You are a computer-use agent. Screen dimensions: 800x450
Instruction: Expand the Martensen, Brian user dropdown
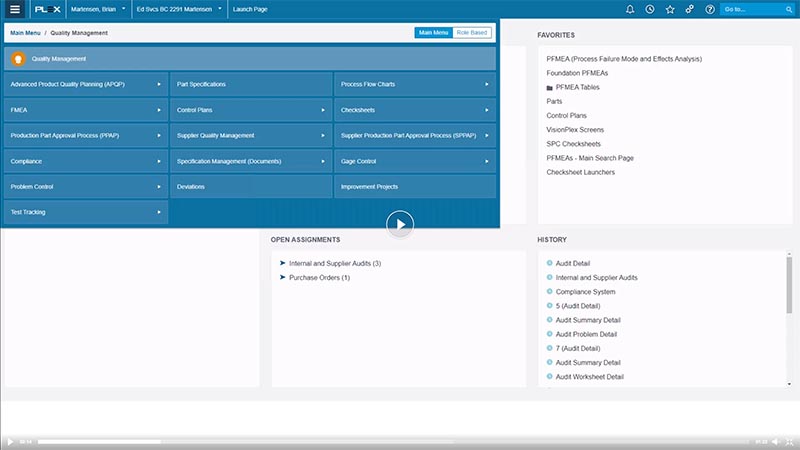click(x=98, y=9)
